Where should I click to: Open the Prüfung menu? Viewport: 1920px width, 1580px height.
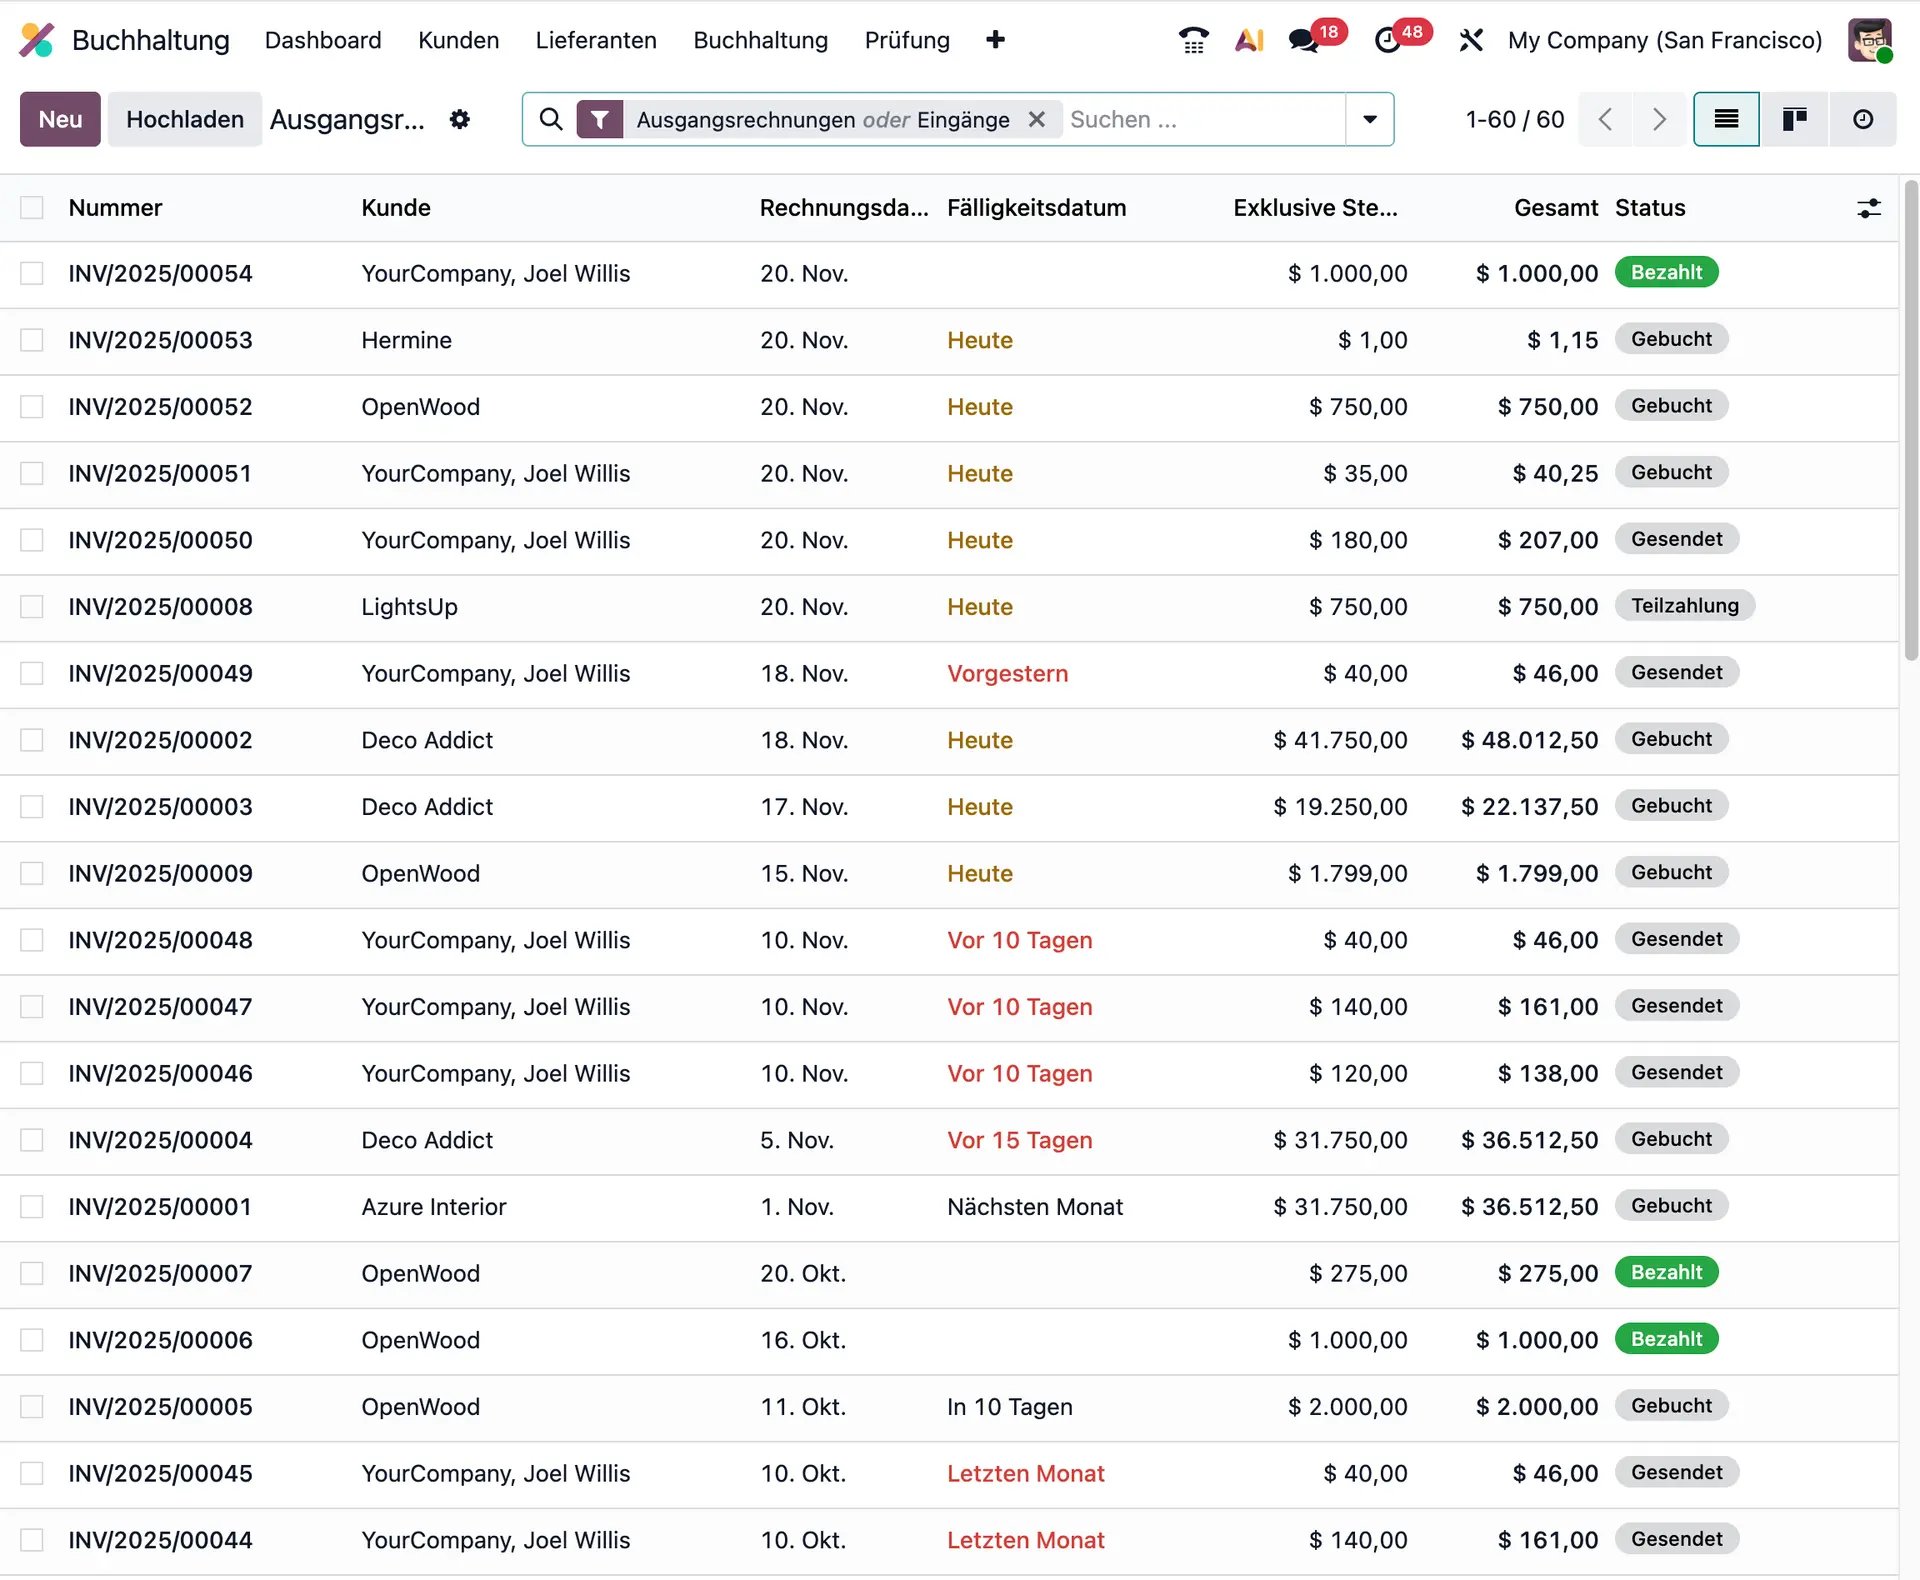pos(907,40)
